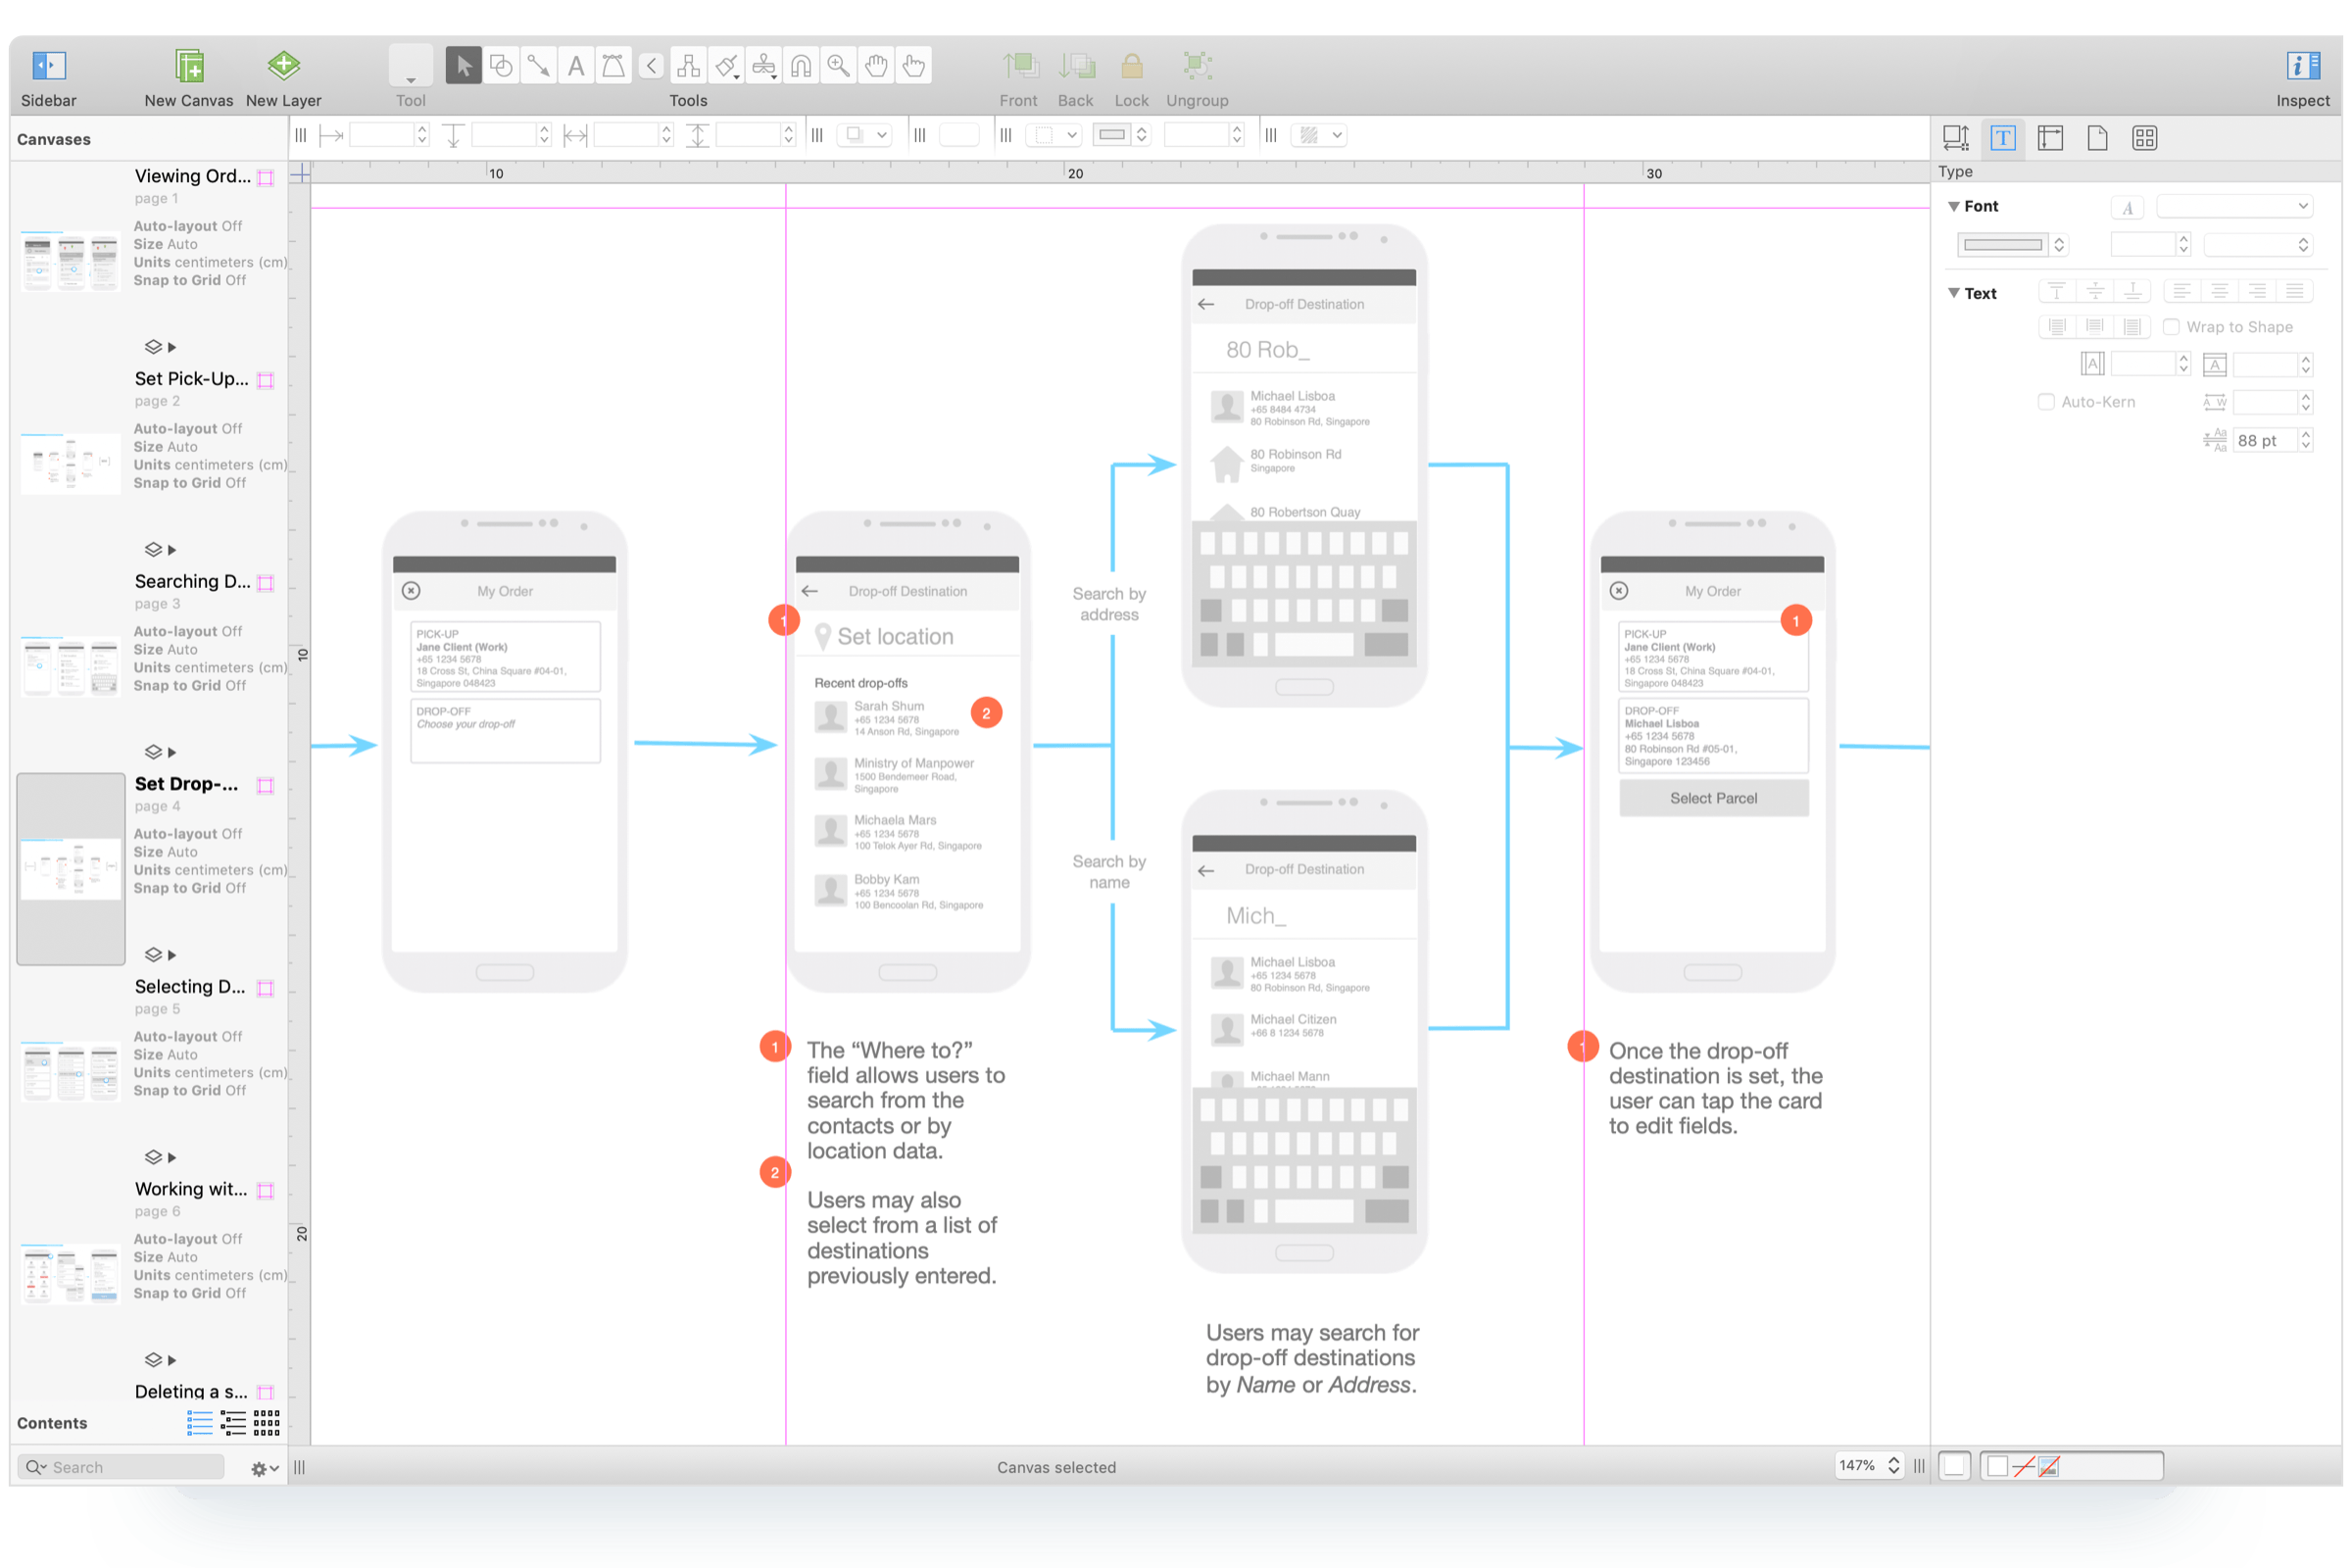Ungroup the selected objects
Image resolution: width=2352 pixels, height=1568 pixels.
click(x=1197, y=66)
